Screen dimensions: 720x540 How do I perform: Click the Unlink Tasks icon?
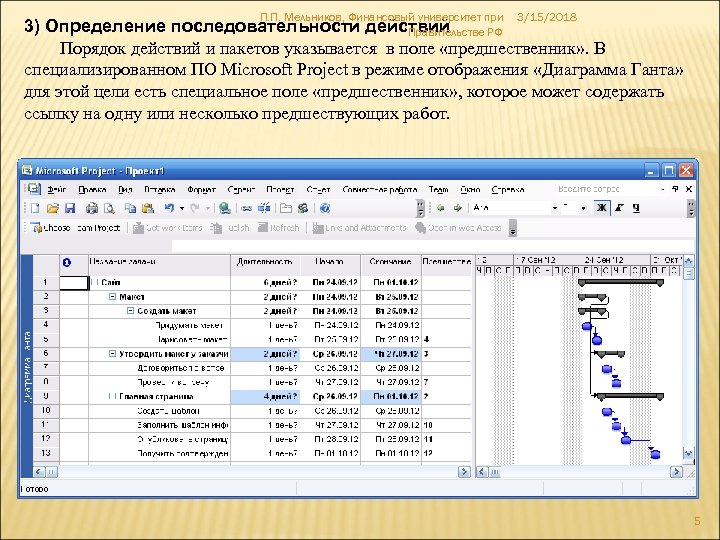(264, 208)
